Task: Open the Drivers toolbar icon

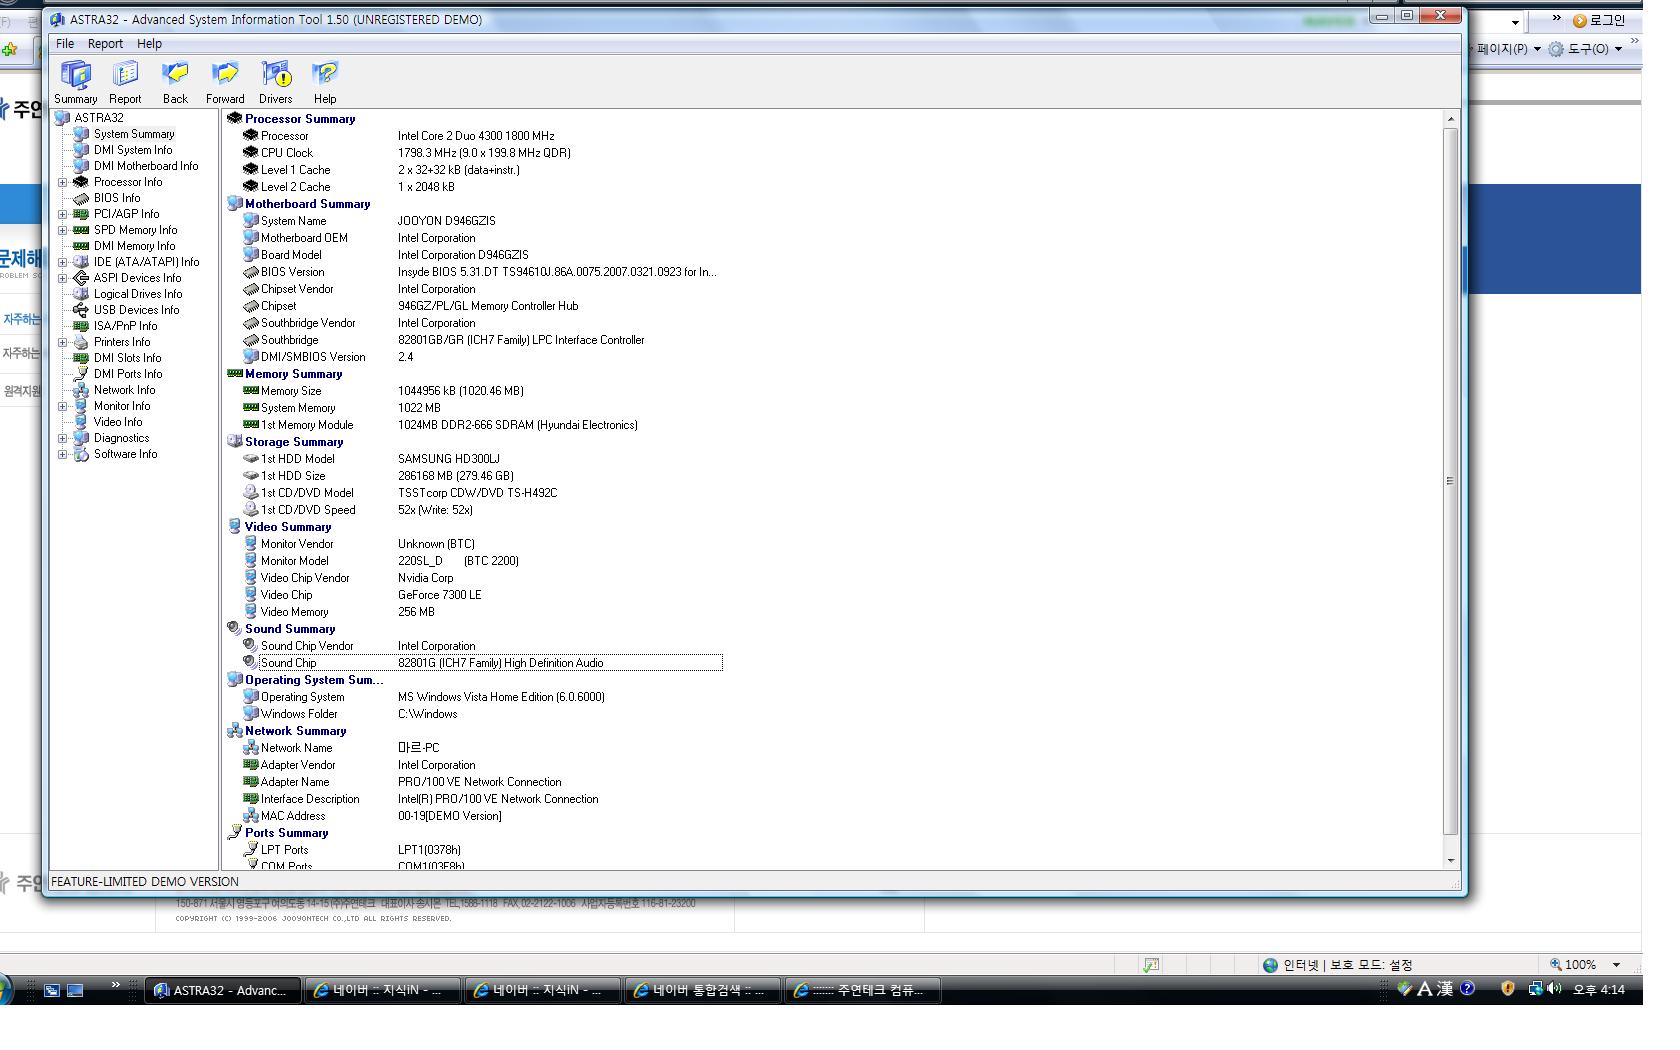Action: coord(276,82)
